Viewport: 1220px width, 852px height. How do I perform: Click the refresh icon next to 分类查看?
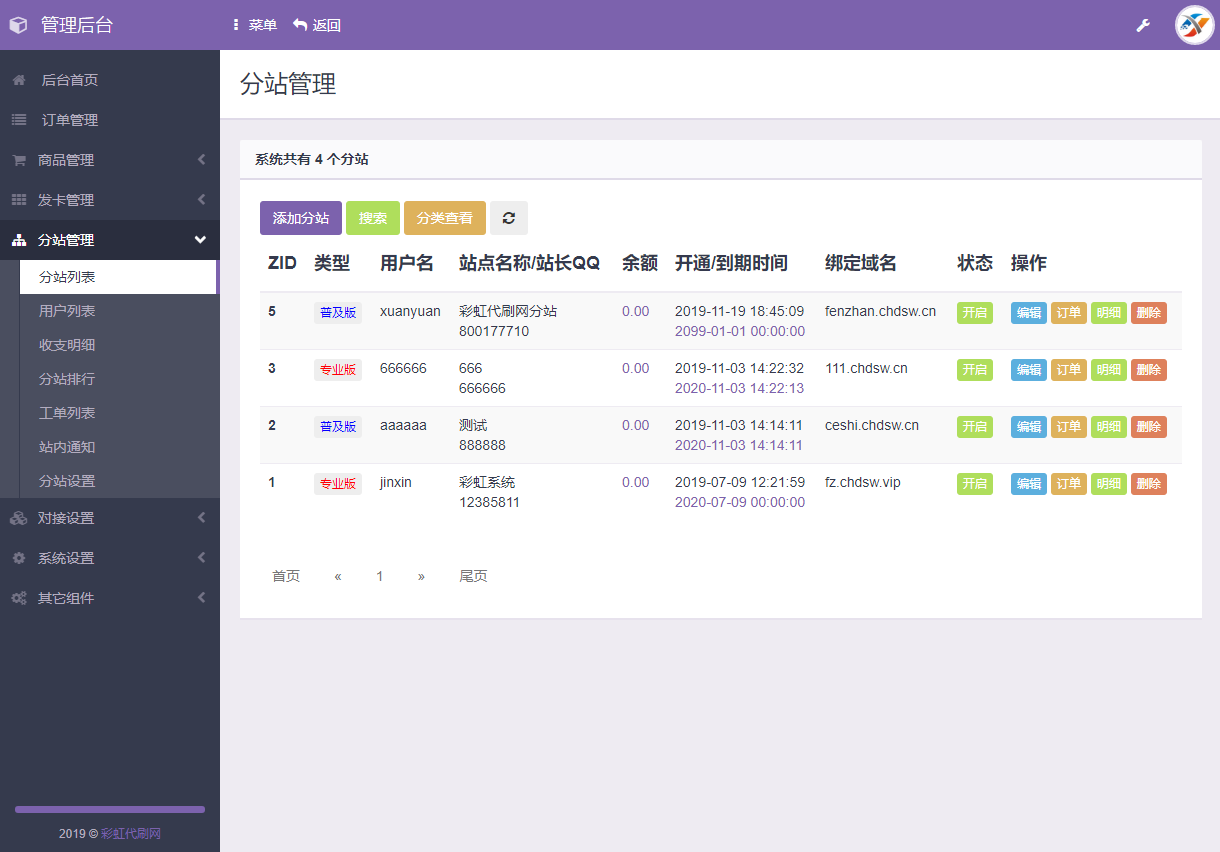(510, 217)
